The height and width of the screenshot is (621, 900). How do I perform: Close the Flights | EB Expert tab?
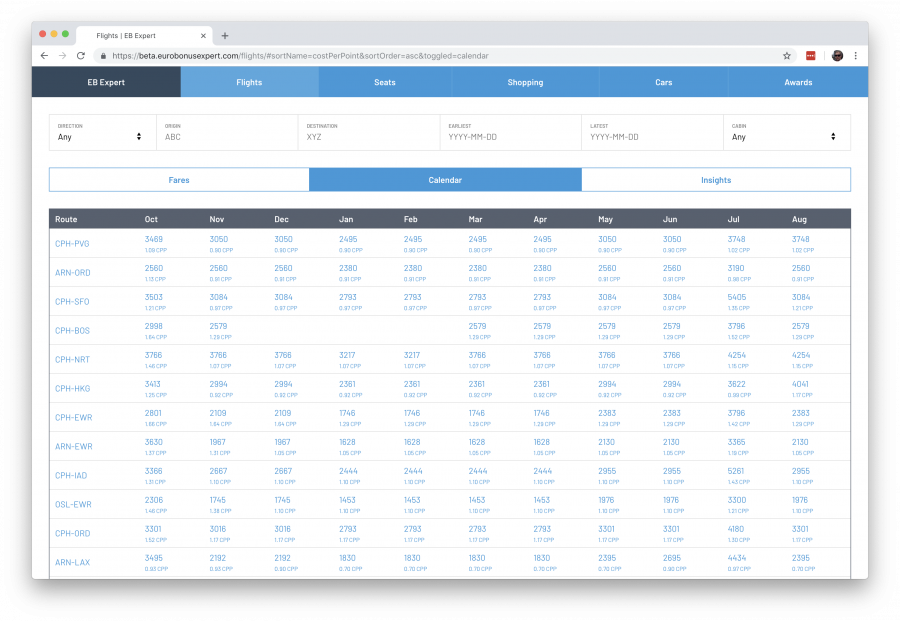(204, 35)
